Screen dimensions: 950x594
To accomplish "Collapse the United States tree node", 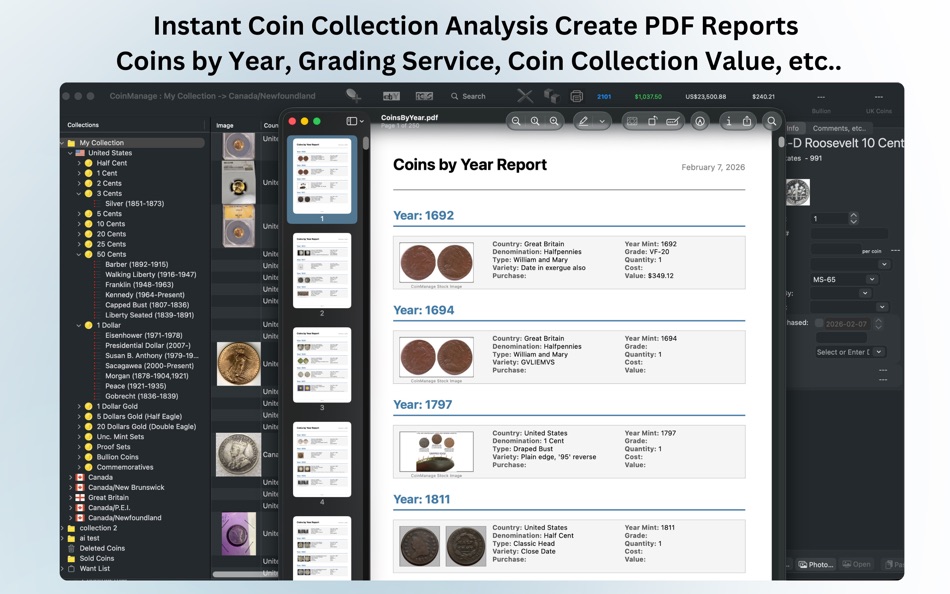I will tap(70, 153).
